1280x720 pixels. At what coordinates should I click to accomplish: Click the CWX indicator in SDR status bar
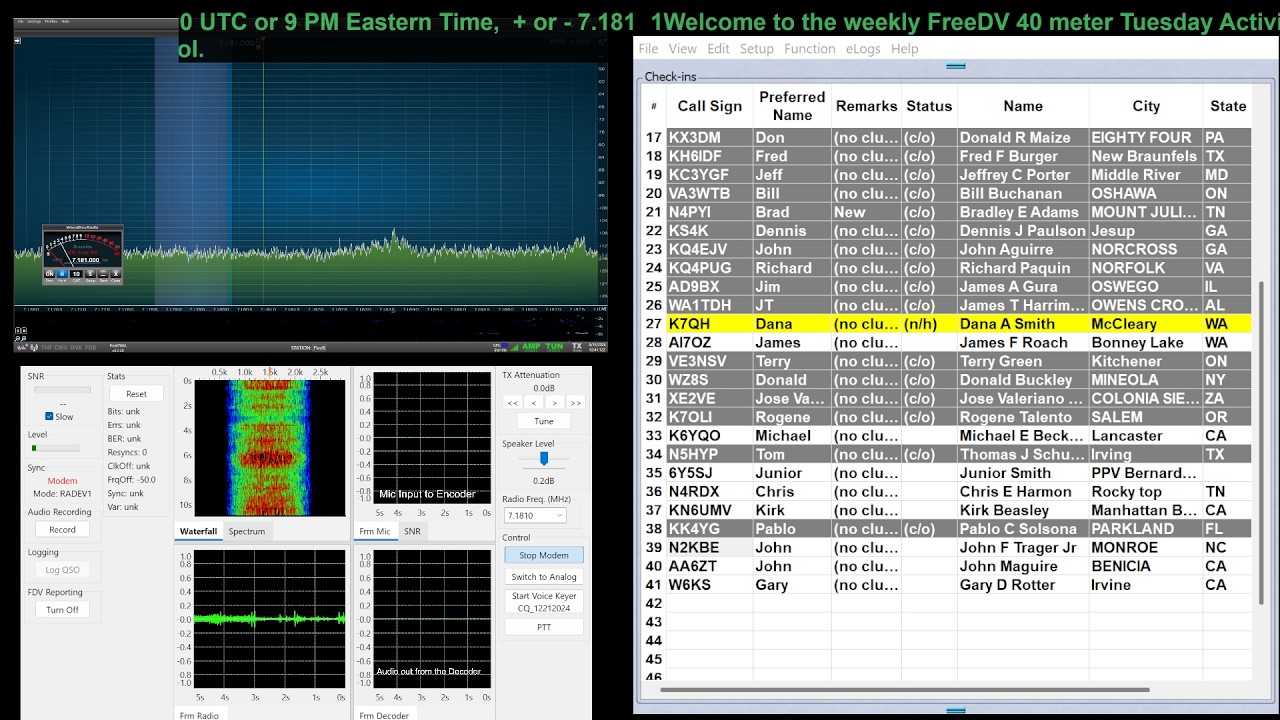tap(61, 347)
